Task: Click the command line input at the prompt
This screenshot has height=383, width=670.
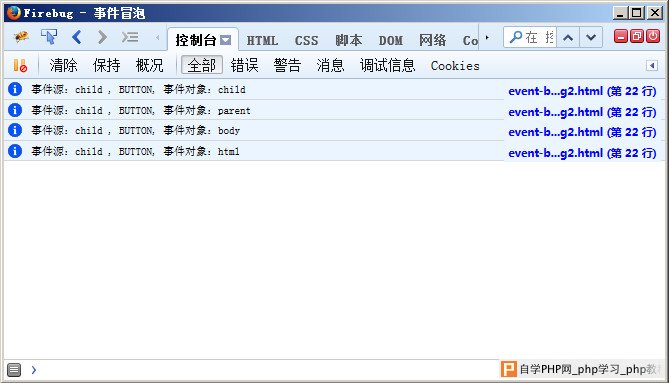Action: [x=265, y=370]
